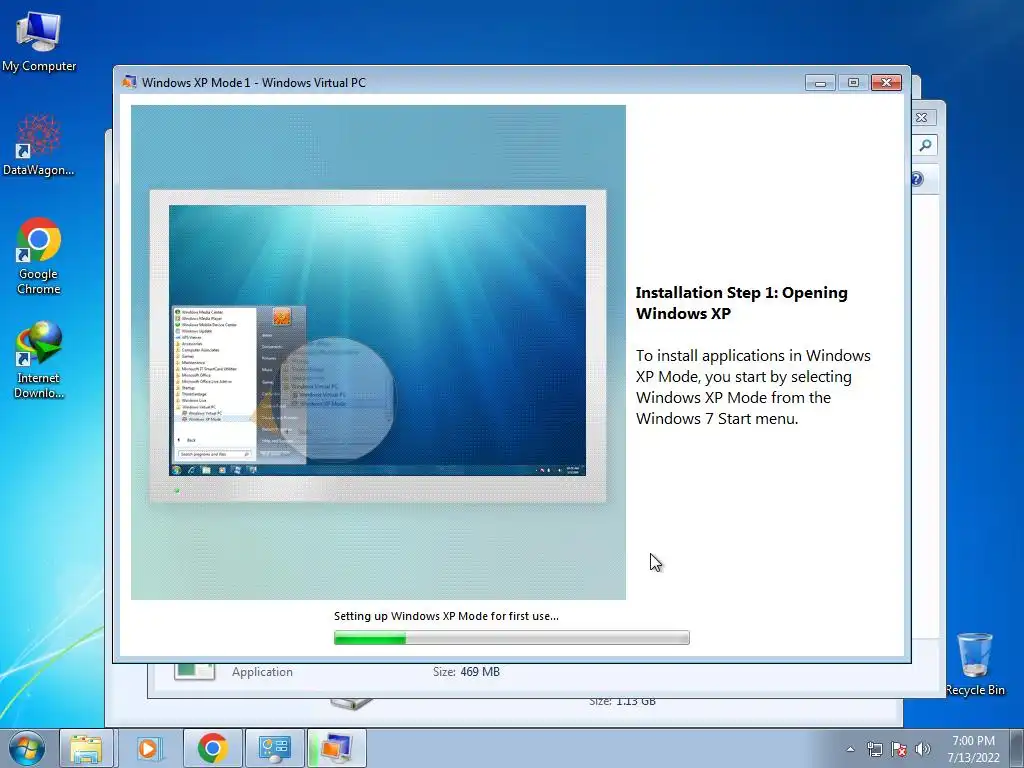1024x768 pixels.
Task: Click the Installation Step 1 heading
Action: click(x=742, y=303)
